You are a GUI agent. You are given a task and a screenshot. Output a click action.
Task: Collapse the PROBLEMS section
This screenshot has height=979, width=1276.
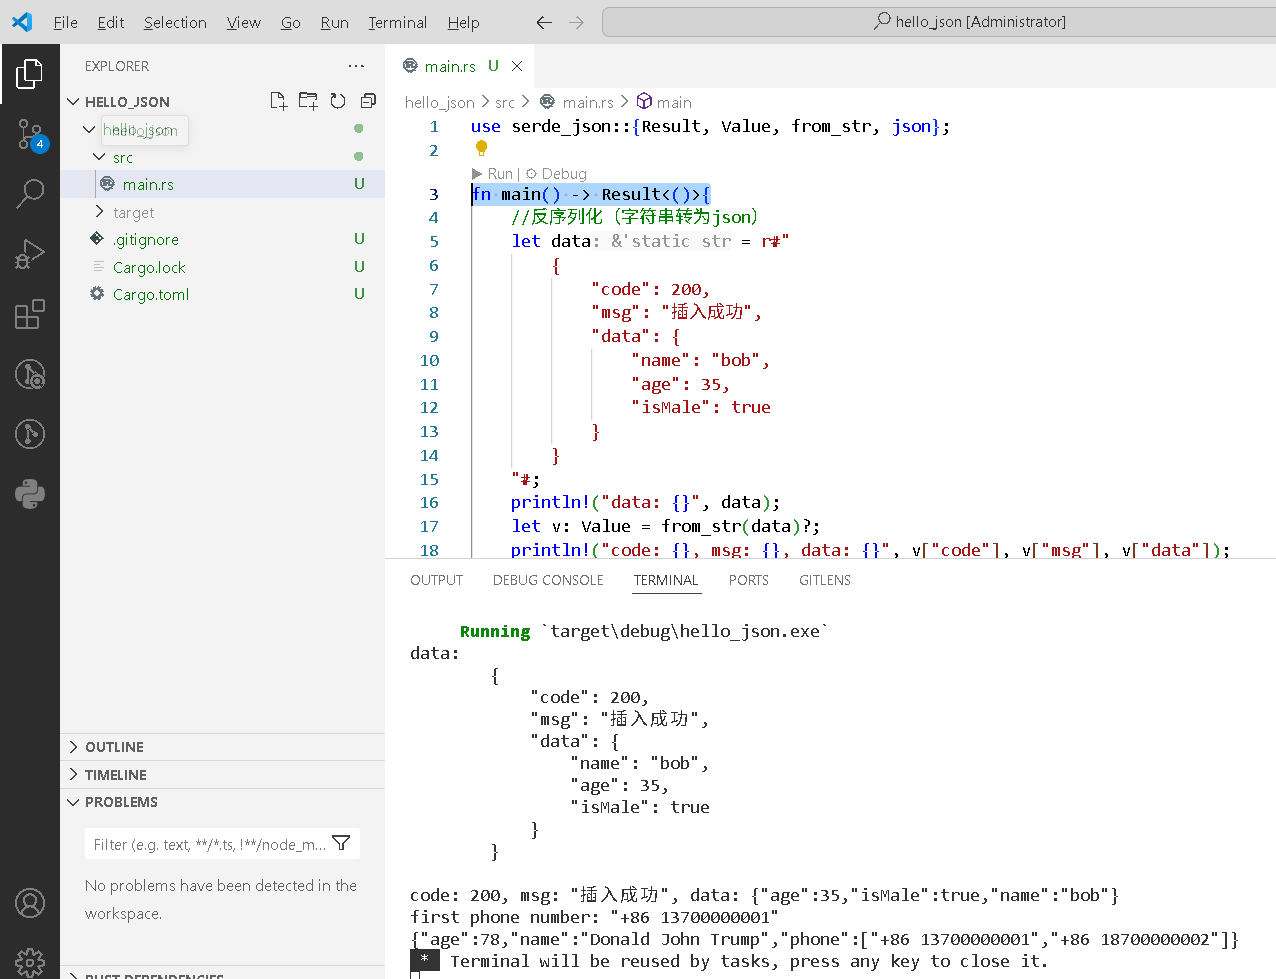click(x=121, y=802)
